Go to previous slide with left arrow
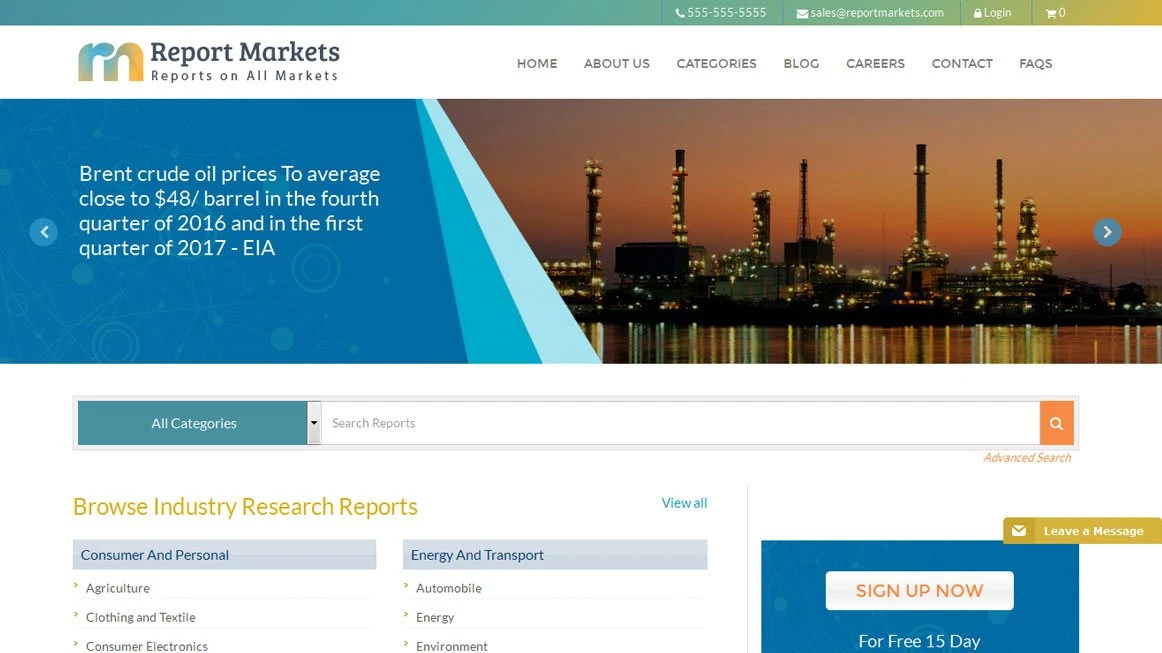The image size is (1162, 653). point(43,232)
